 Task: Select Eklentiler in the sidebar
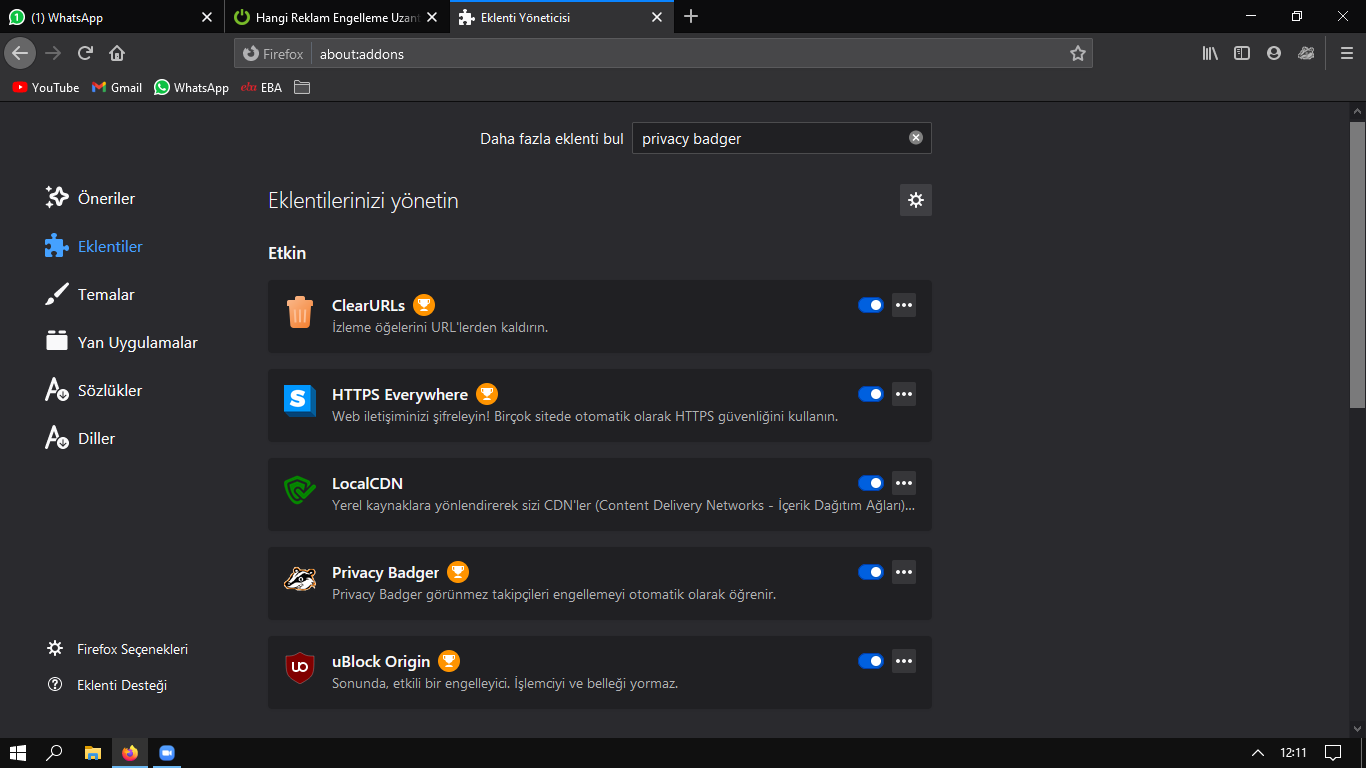[94, 246]
